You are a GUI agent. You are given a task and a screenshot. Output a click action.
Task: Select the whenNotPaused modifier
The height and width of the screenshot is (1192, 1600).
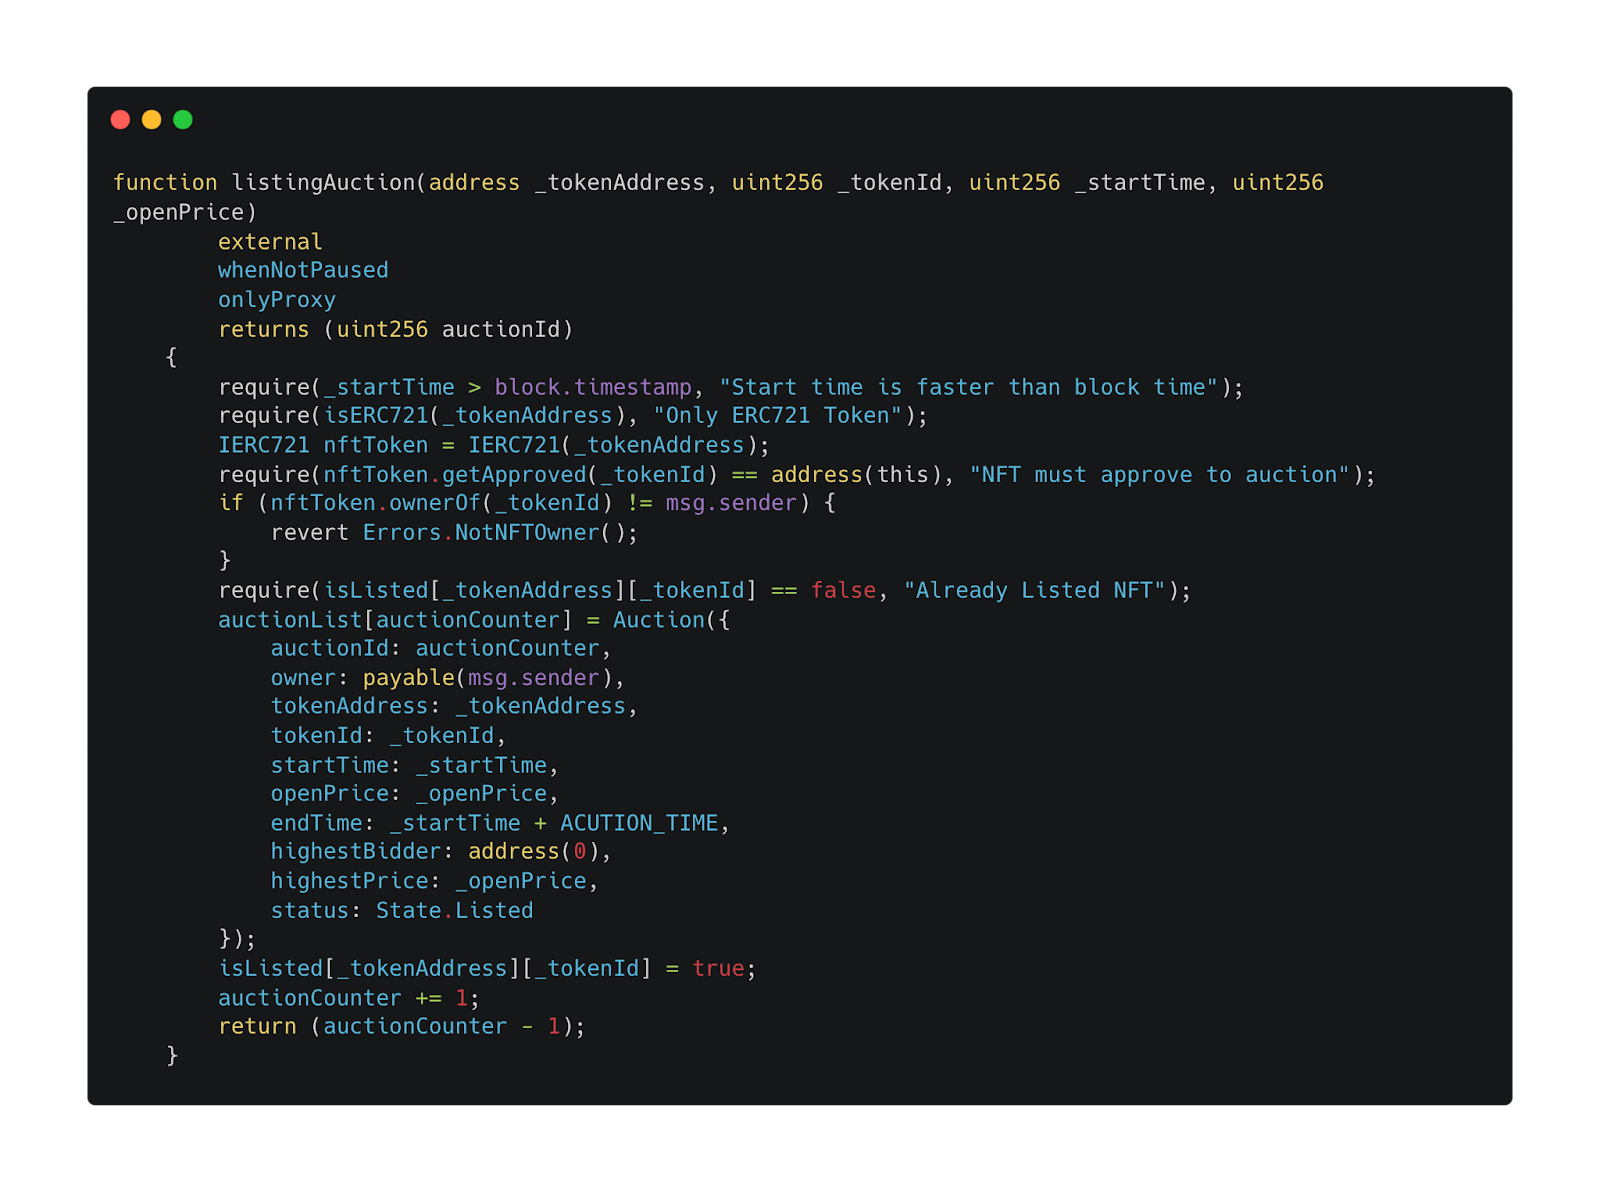[x=303, y=270]
